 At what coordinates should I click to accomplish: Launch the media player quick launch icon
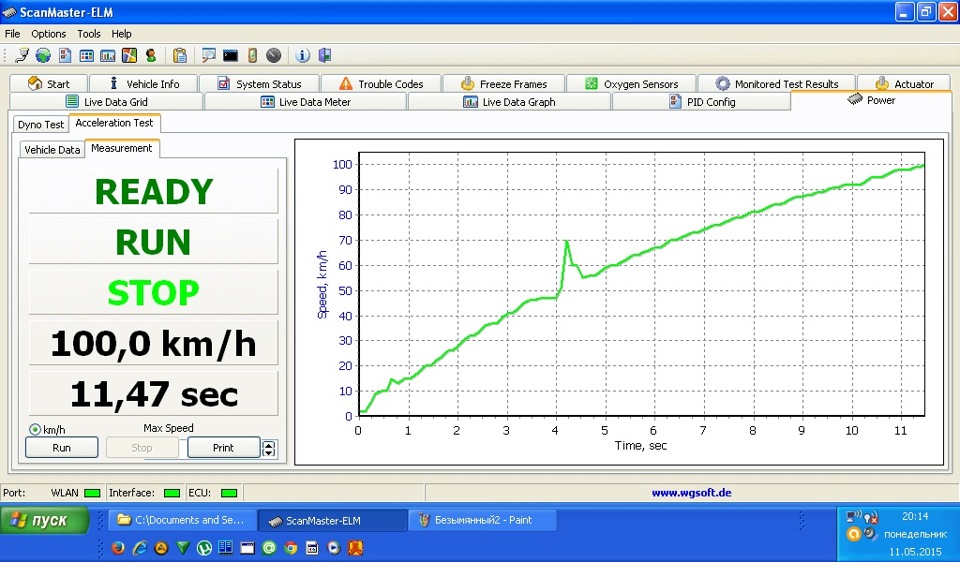point(333,547)
